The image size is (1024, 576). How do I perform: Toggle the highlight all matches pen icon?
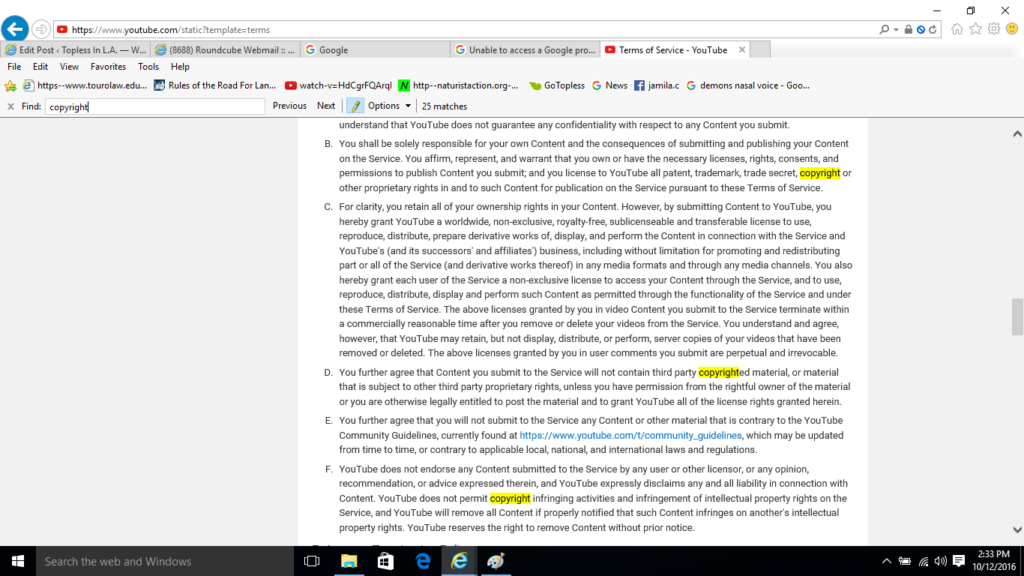point(355,106)
